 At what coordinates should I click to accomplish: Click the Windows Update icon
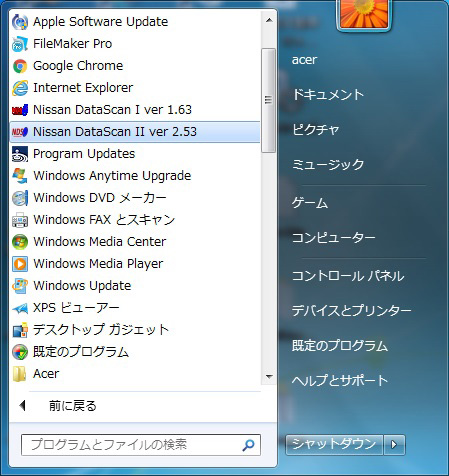click(20, 286)
